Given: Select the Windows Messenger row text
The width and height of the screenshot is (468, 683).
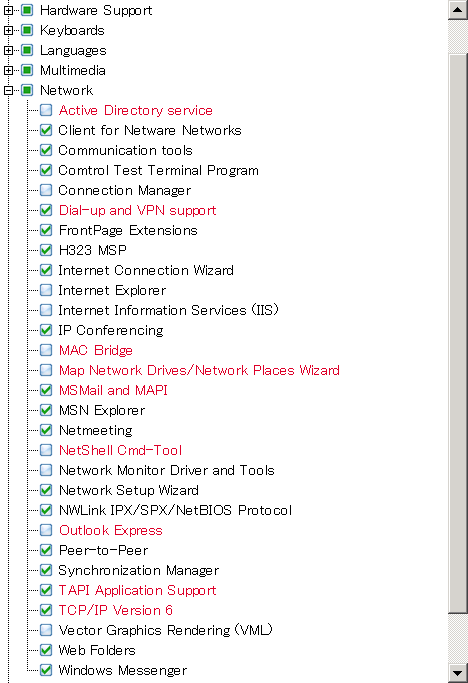Looking at the screenshot, I should click(123, 670).
